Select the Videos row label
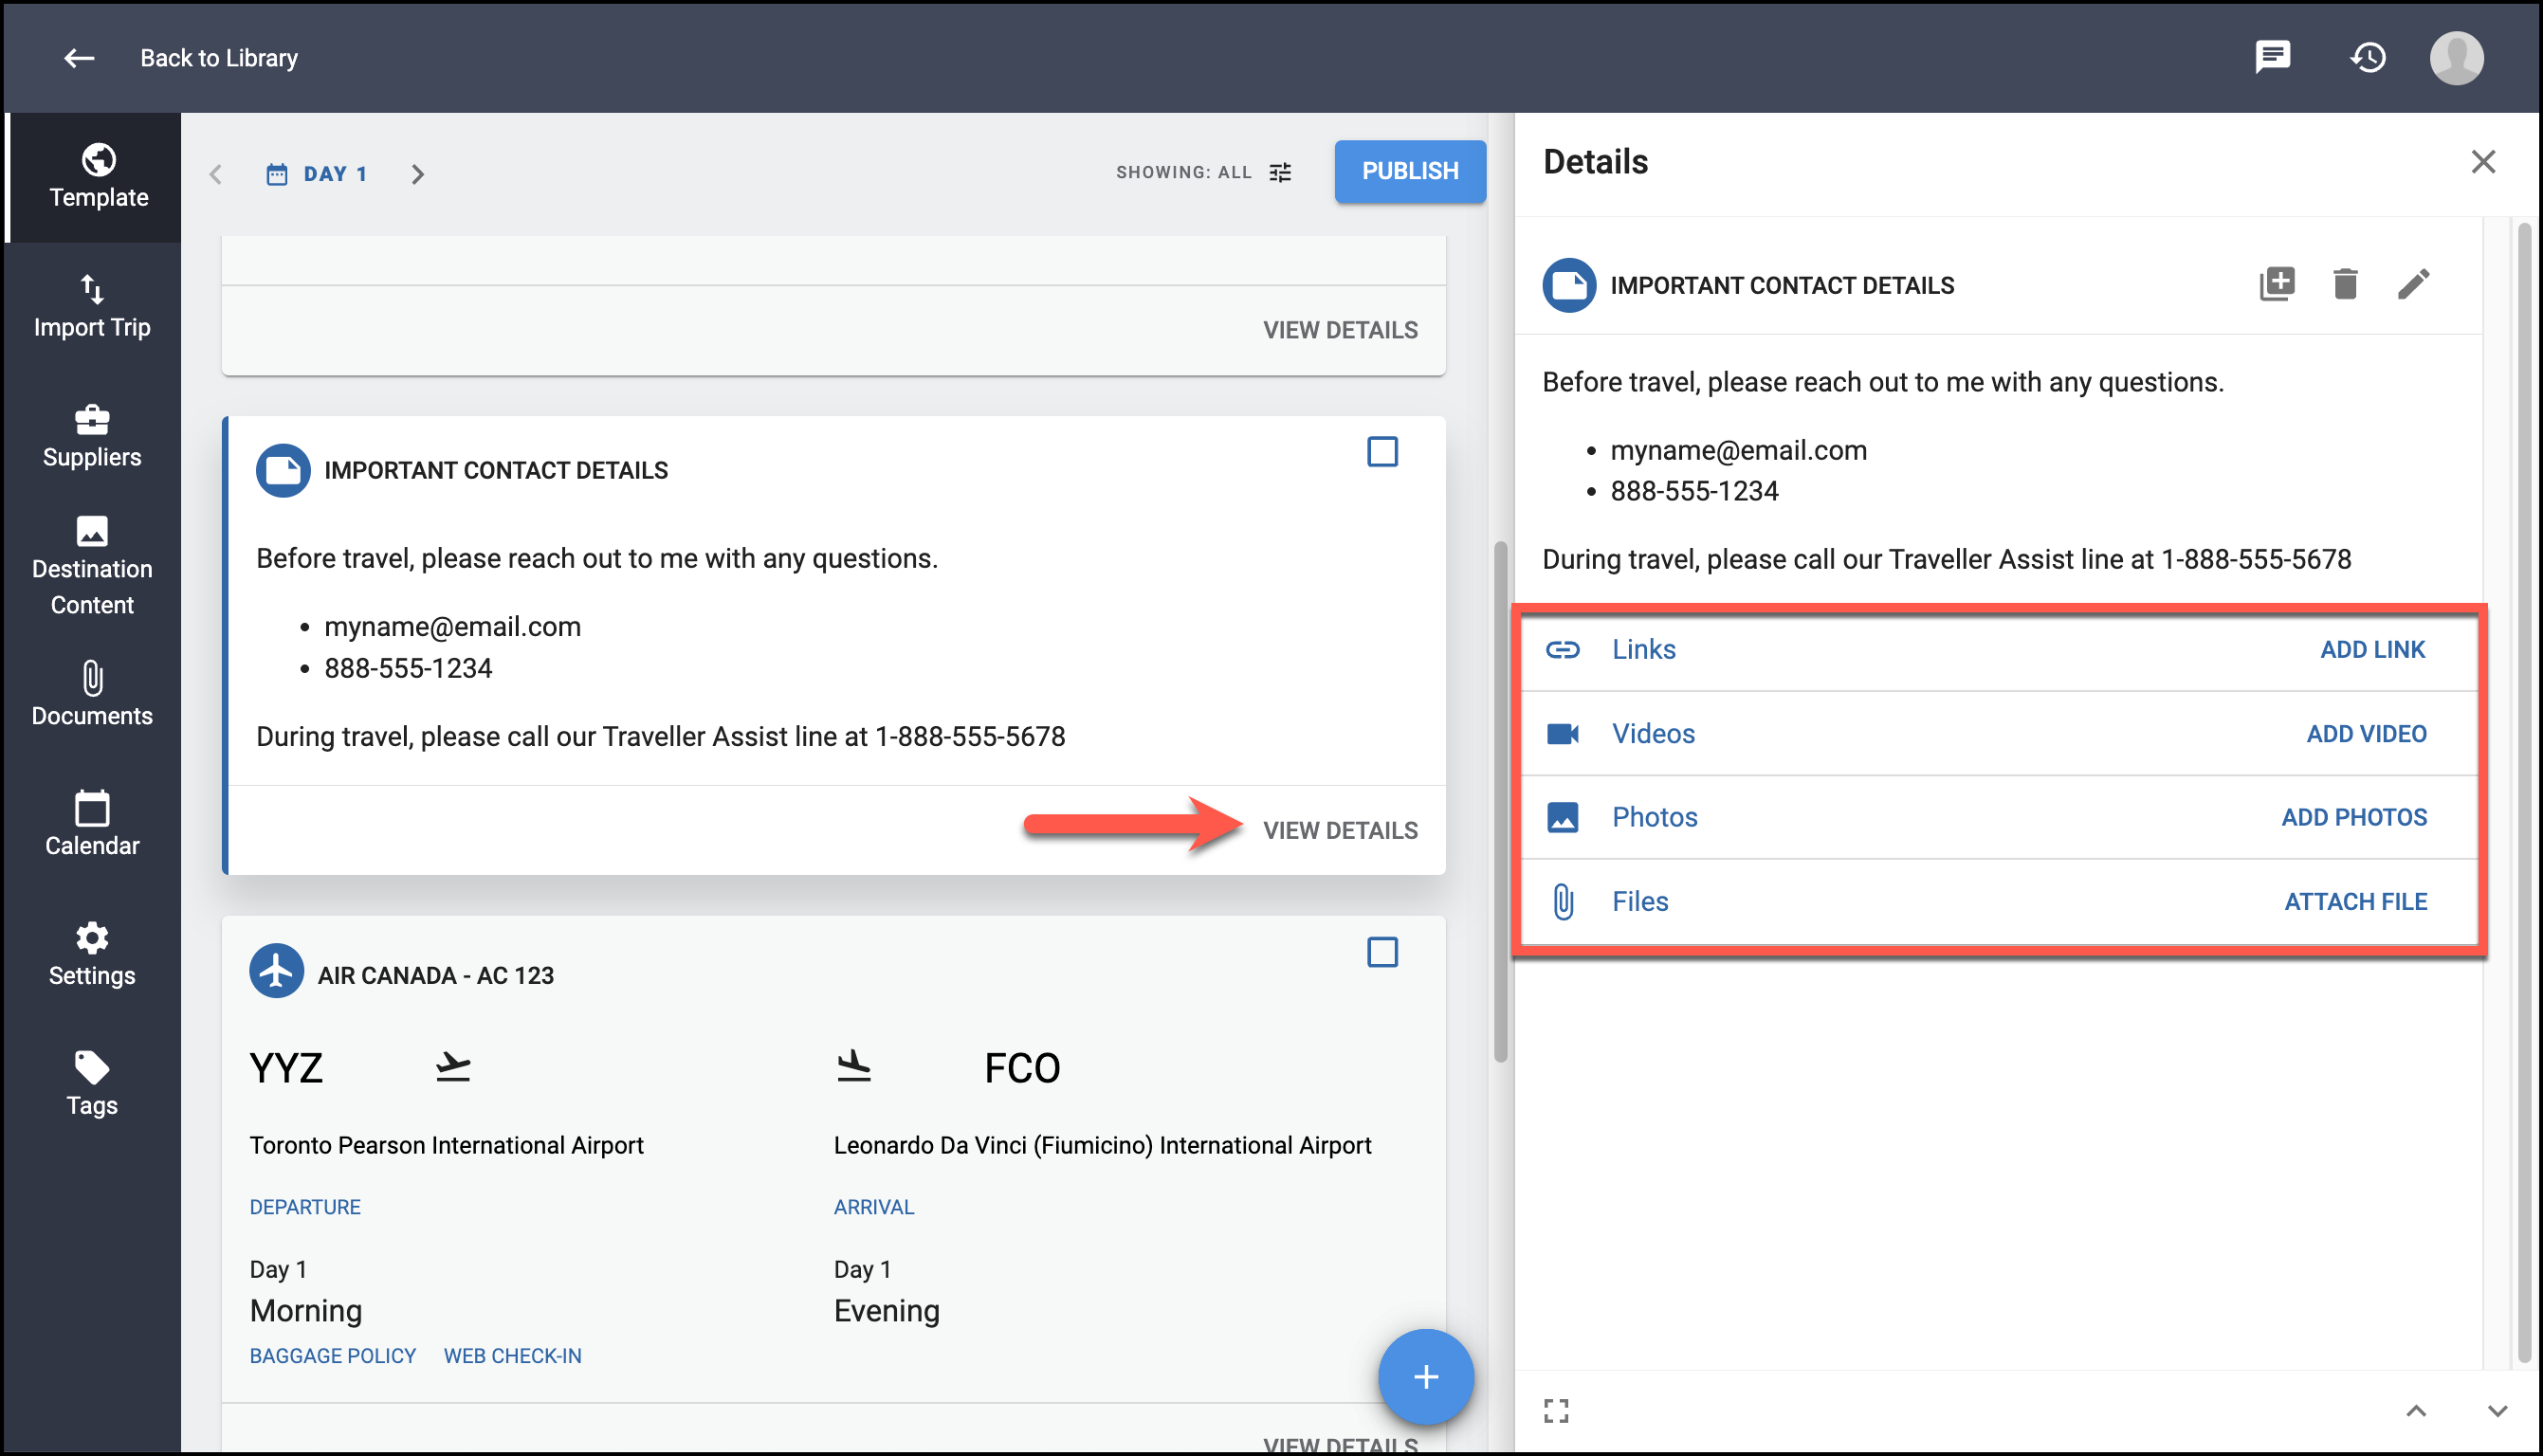The height and width of the screenshot is (1456, 2543). (x=1653, y=734)
